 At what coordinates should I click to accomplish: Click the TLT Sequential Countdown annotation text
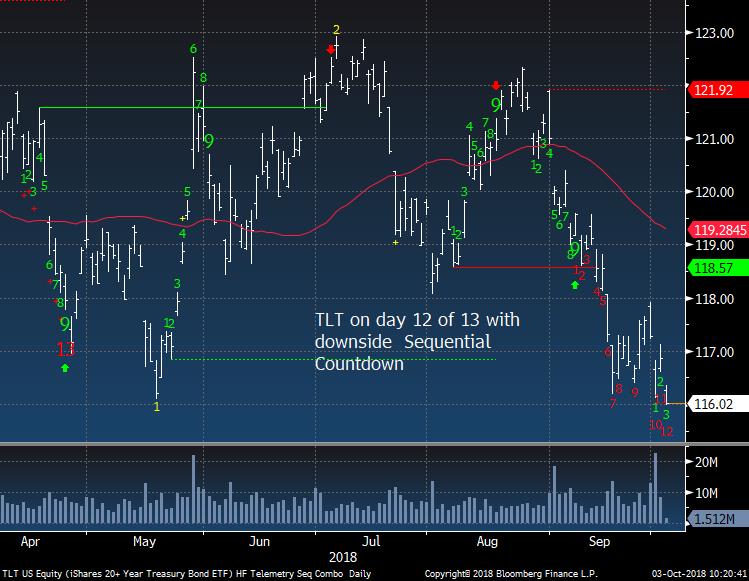417,342
